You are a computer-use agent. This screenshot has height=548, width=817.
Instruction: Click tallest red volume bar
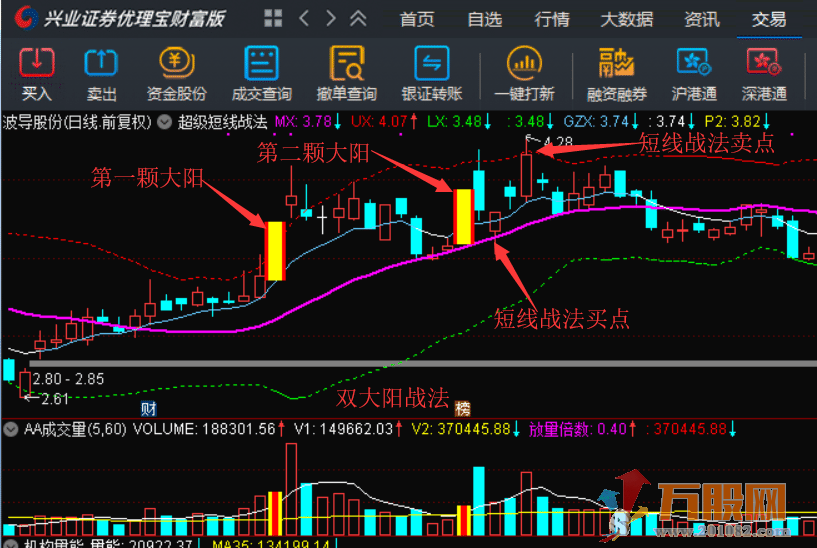[291, 489]
